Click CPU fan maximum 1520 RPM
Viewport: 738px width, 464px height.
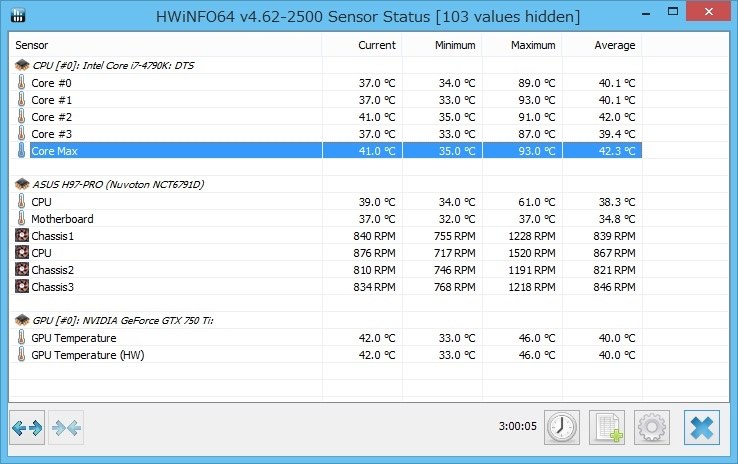coord(531,253)
